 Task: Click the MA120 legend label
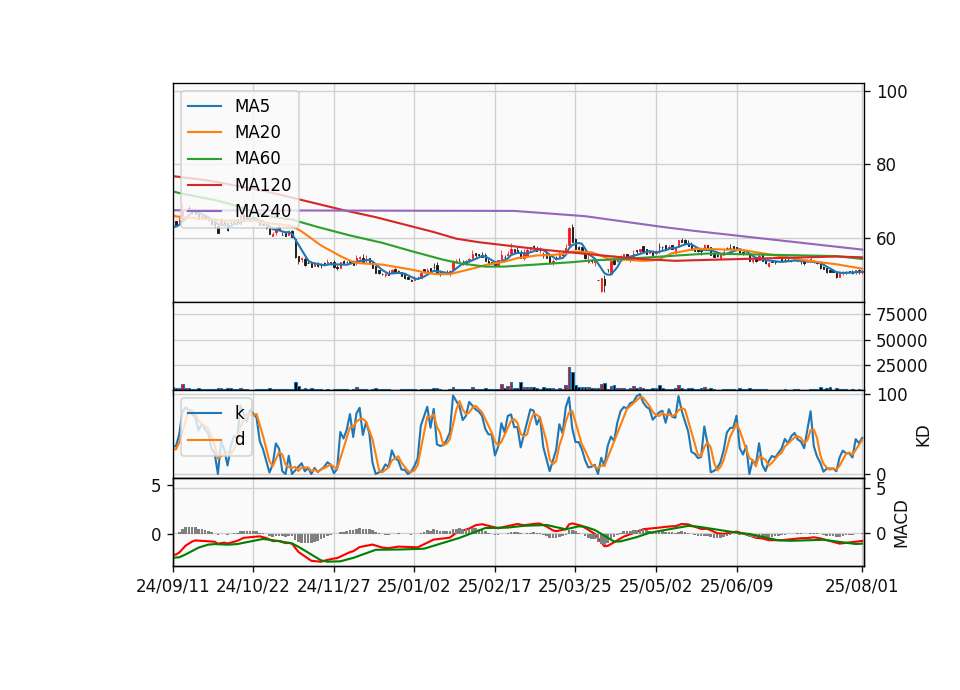coord(263,185)
